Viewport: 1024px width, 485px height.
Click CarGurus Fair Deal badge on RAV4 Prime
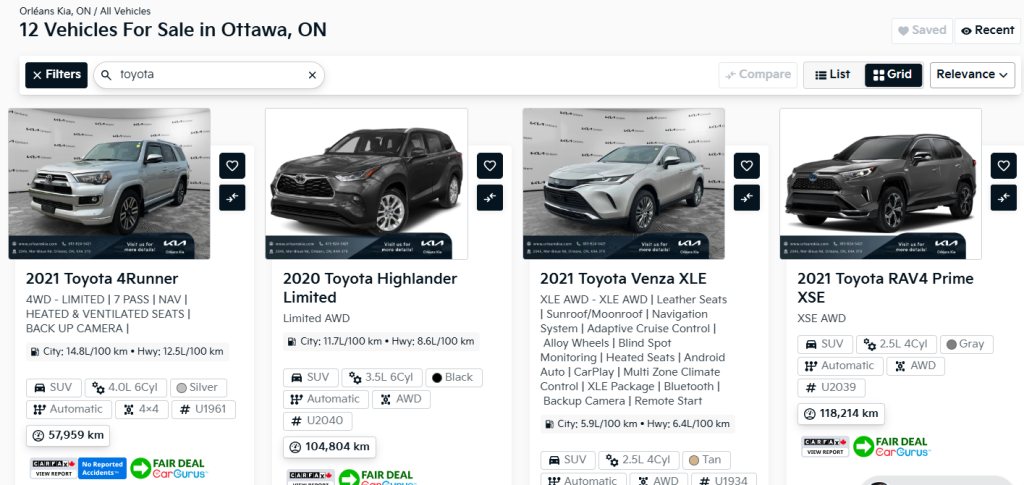coord(890,446)
